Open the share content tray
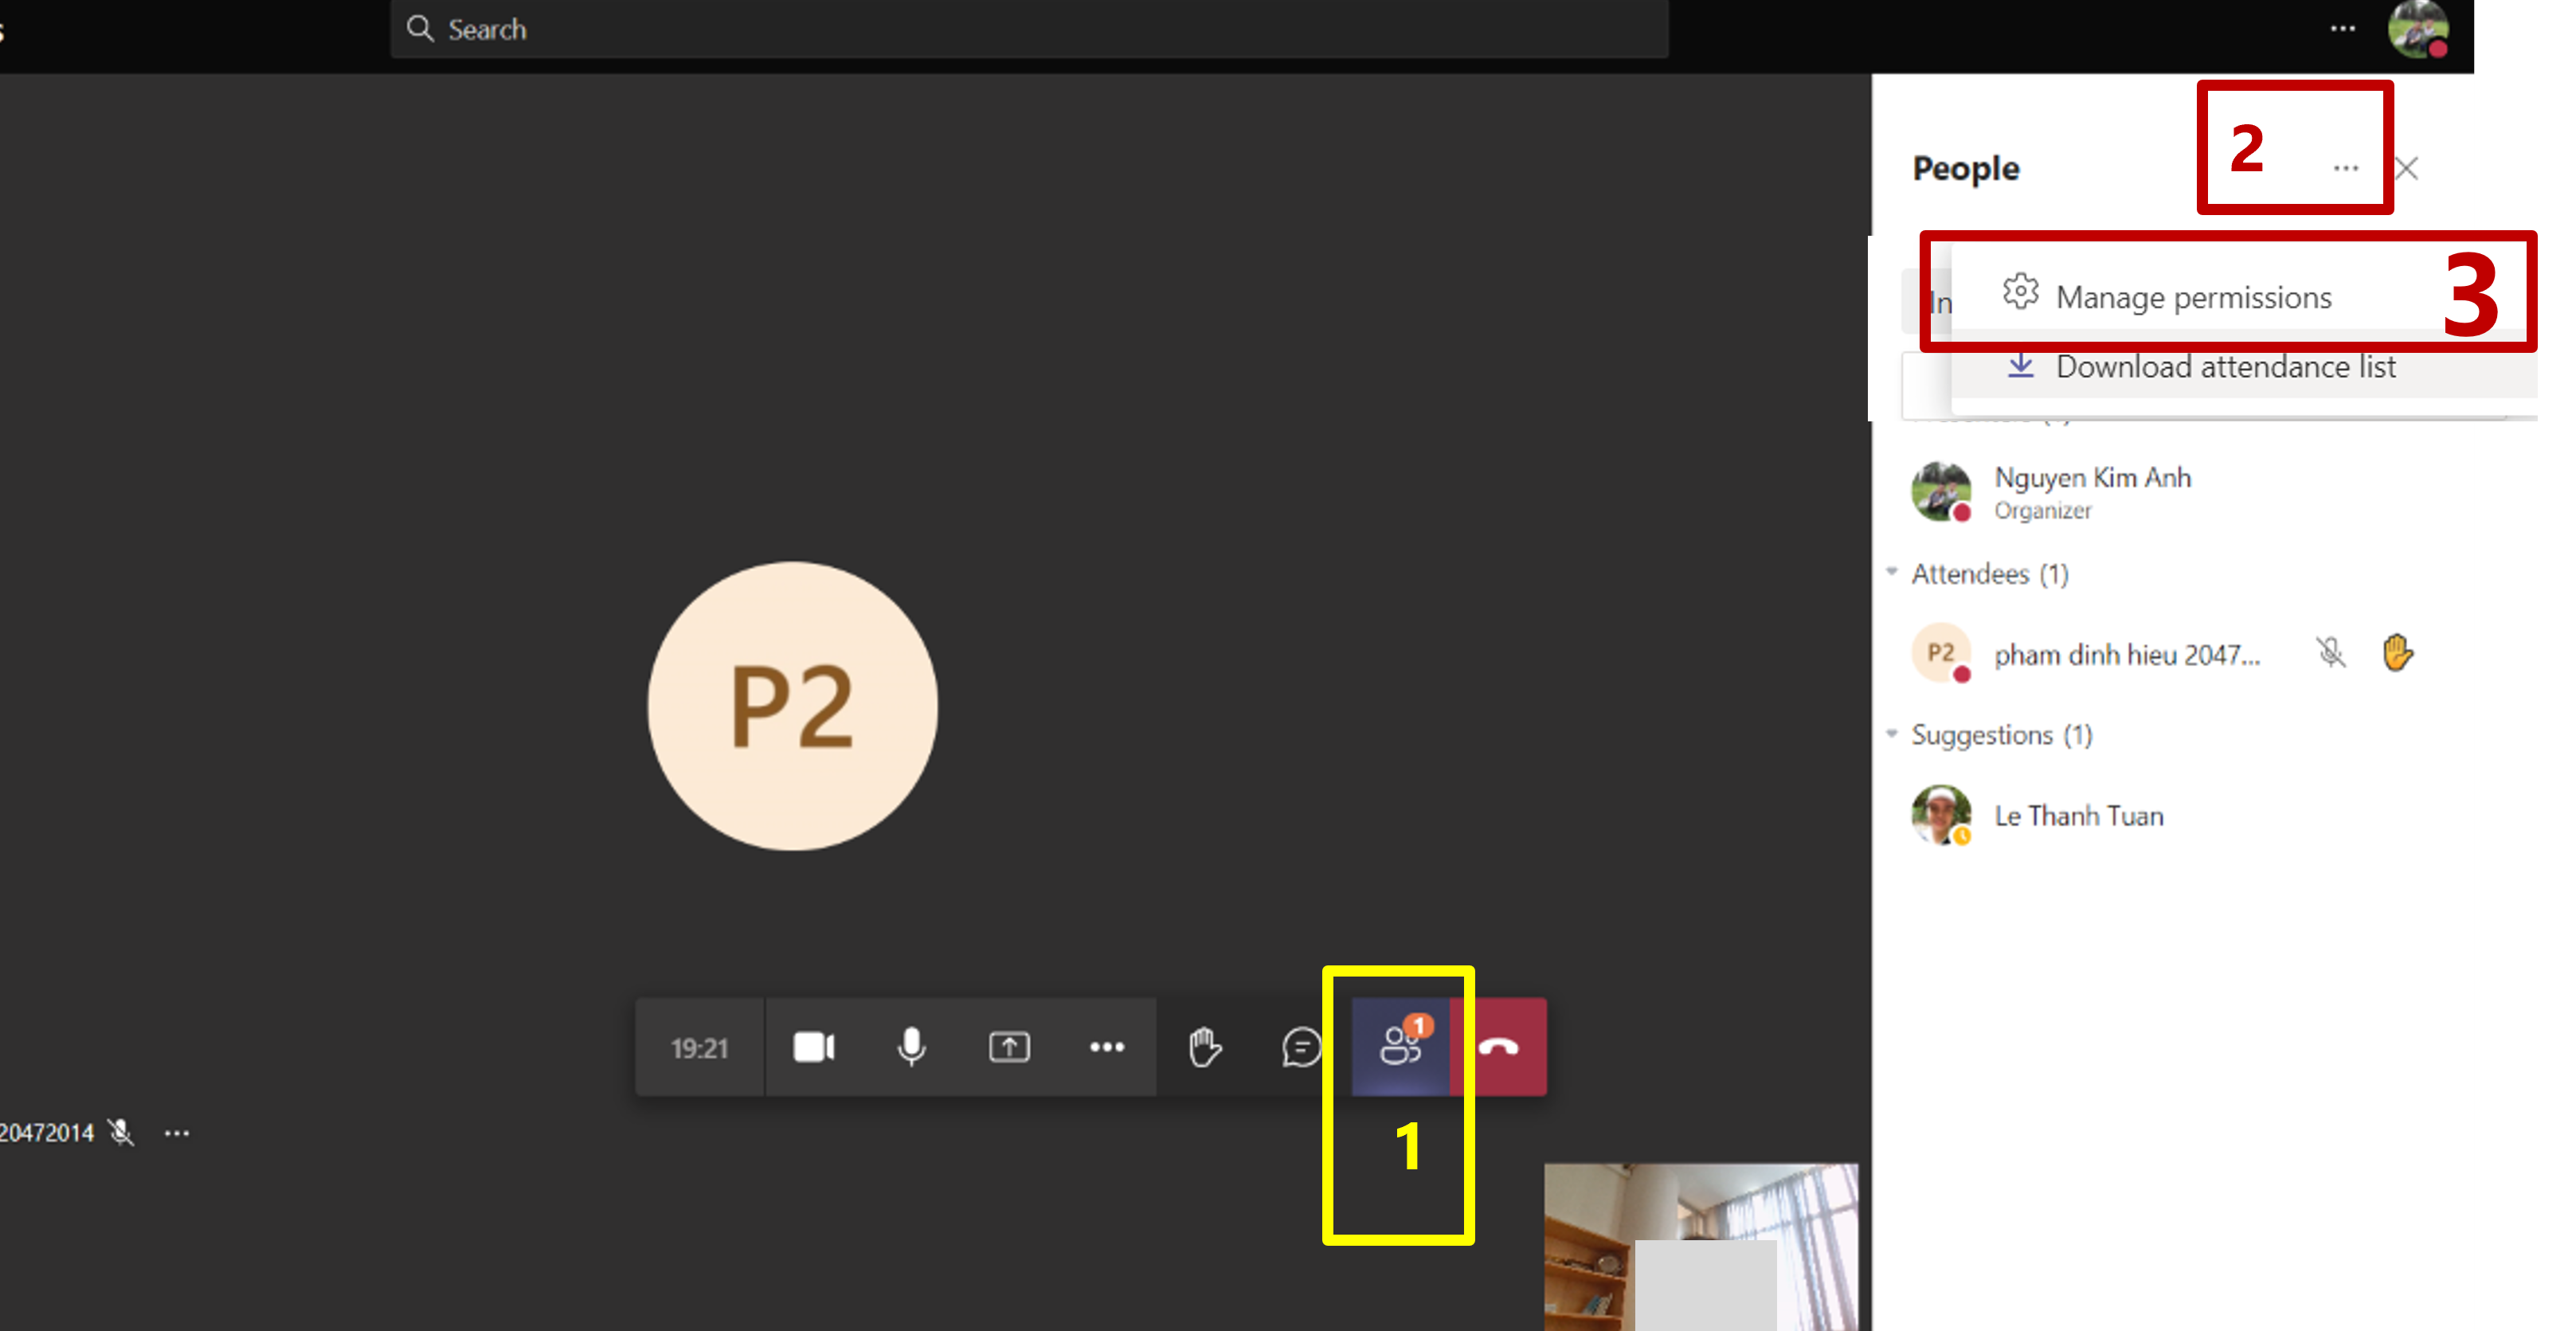Viewport: 2576px width, 1331px height. point(1009,1047)
